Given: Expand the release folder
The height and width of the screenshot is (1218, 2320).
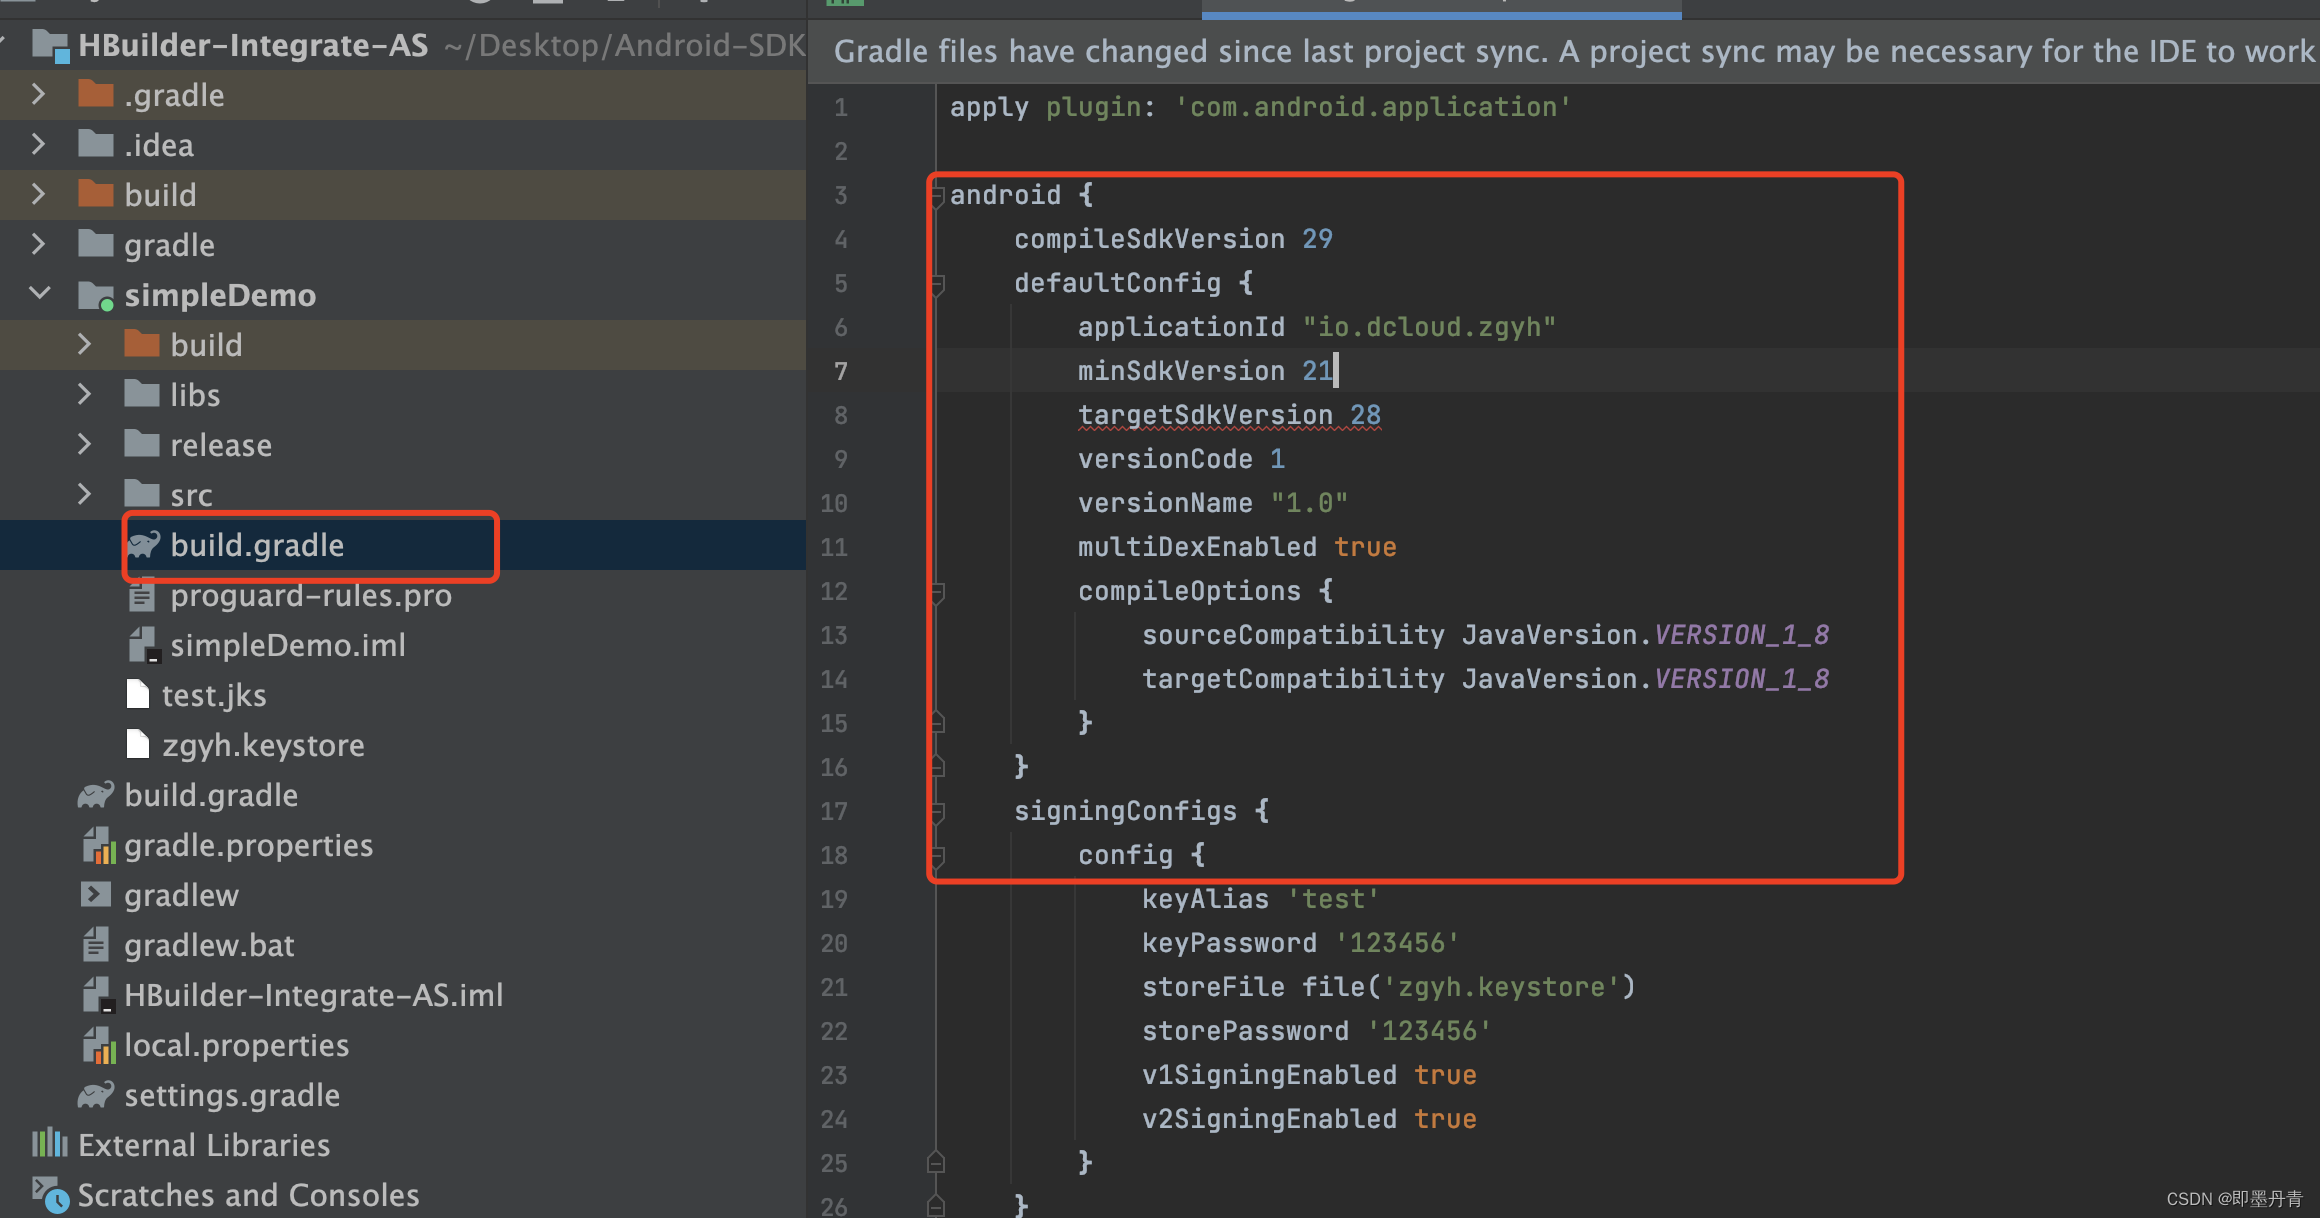Looking at the screenshot, I should (x=85, y=444).
